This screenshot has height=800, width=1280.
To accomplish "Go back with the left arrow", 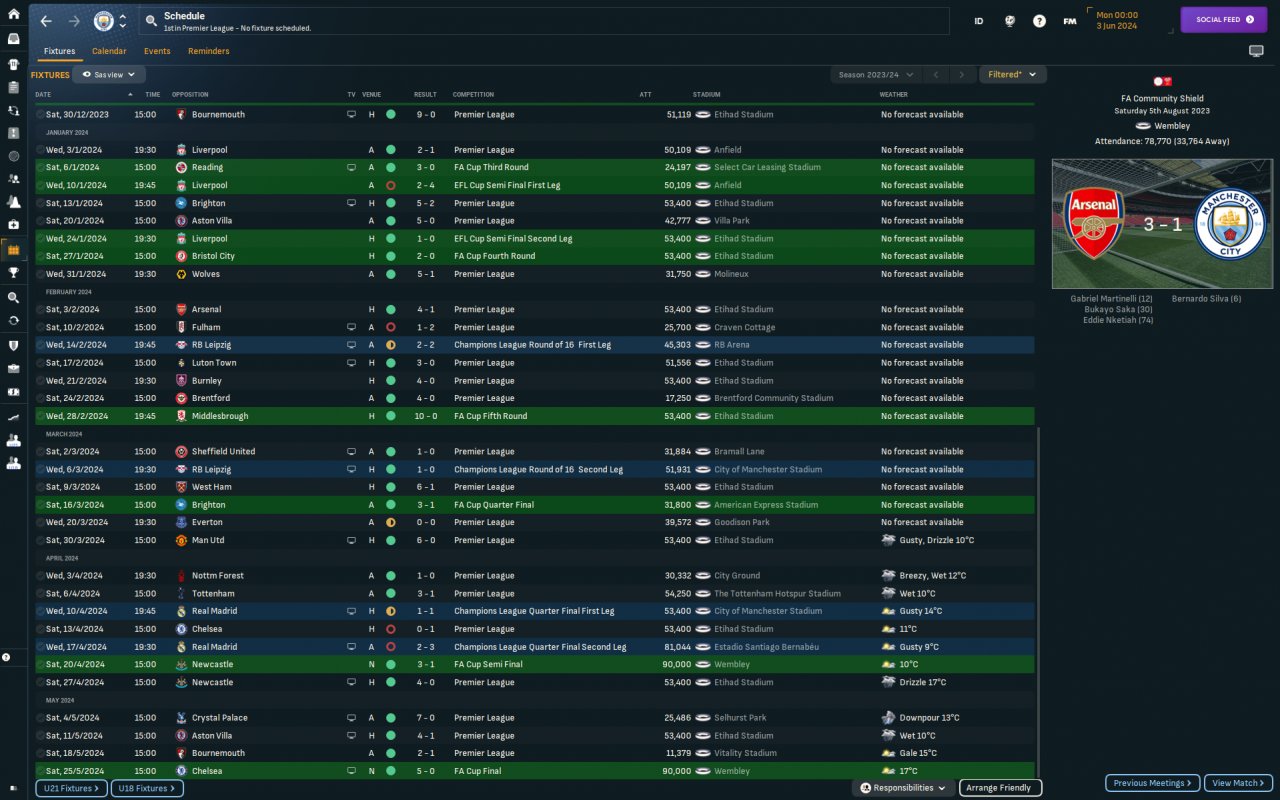I will pyautogui.click(x=46, y=21).
